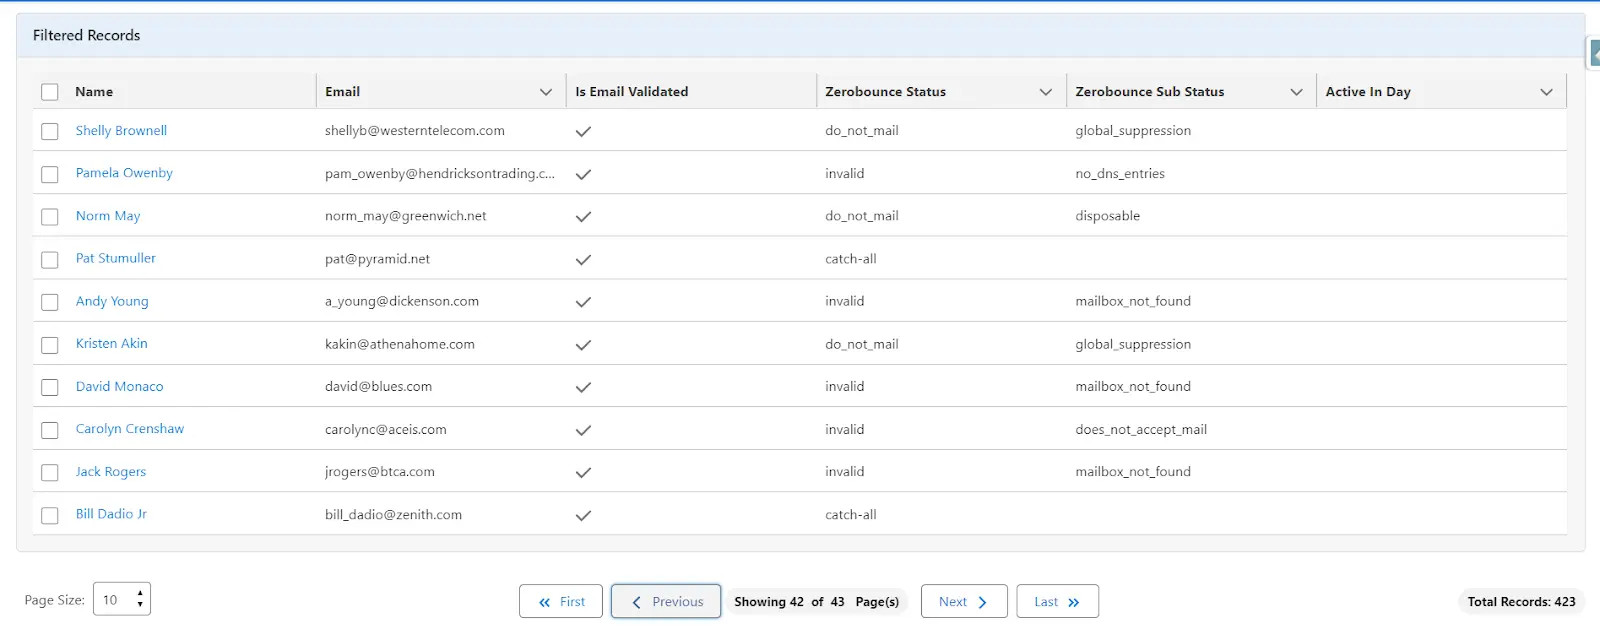Click the Is Email Validated column header
This screenshot has height=640, width=1600.
tap(632, 92)
